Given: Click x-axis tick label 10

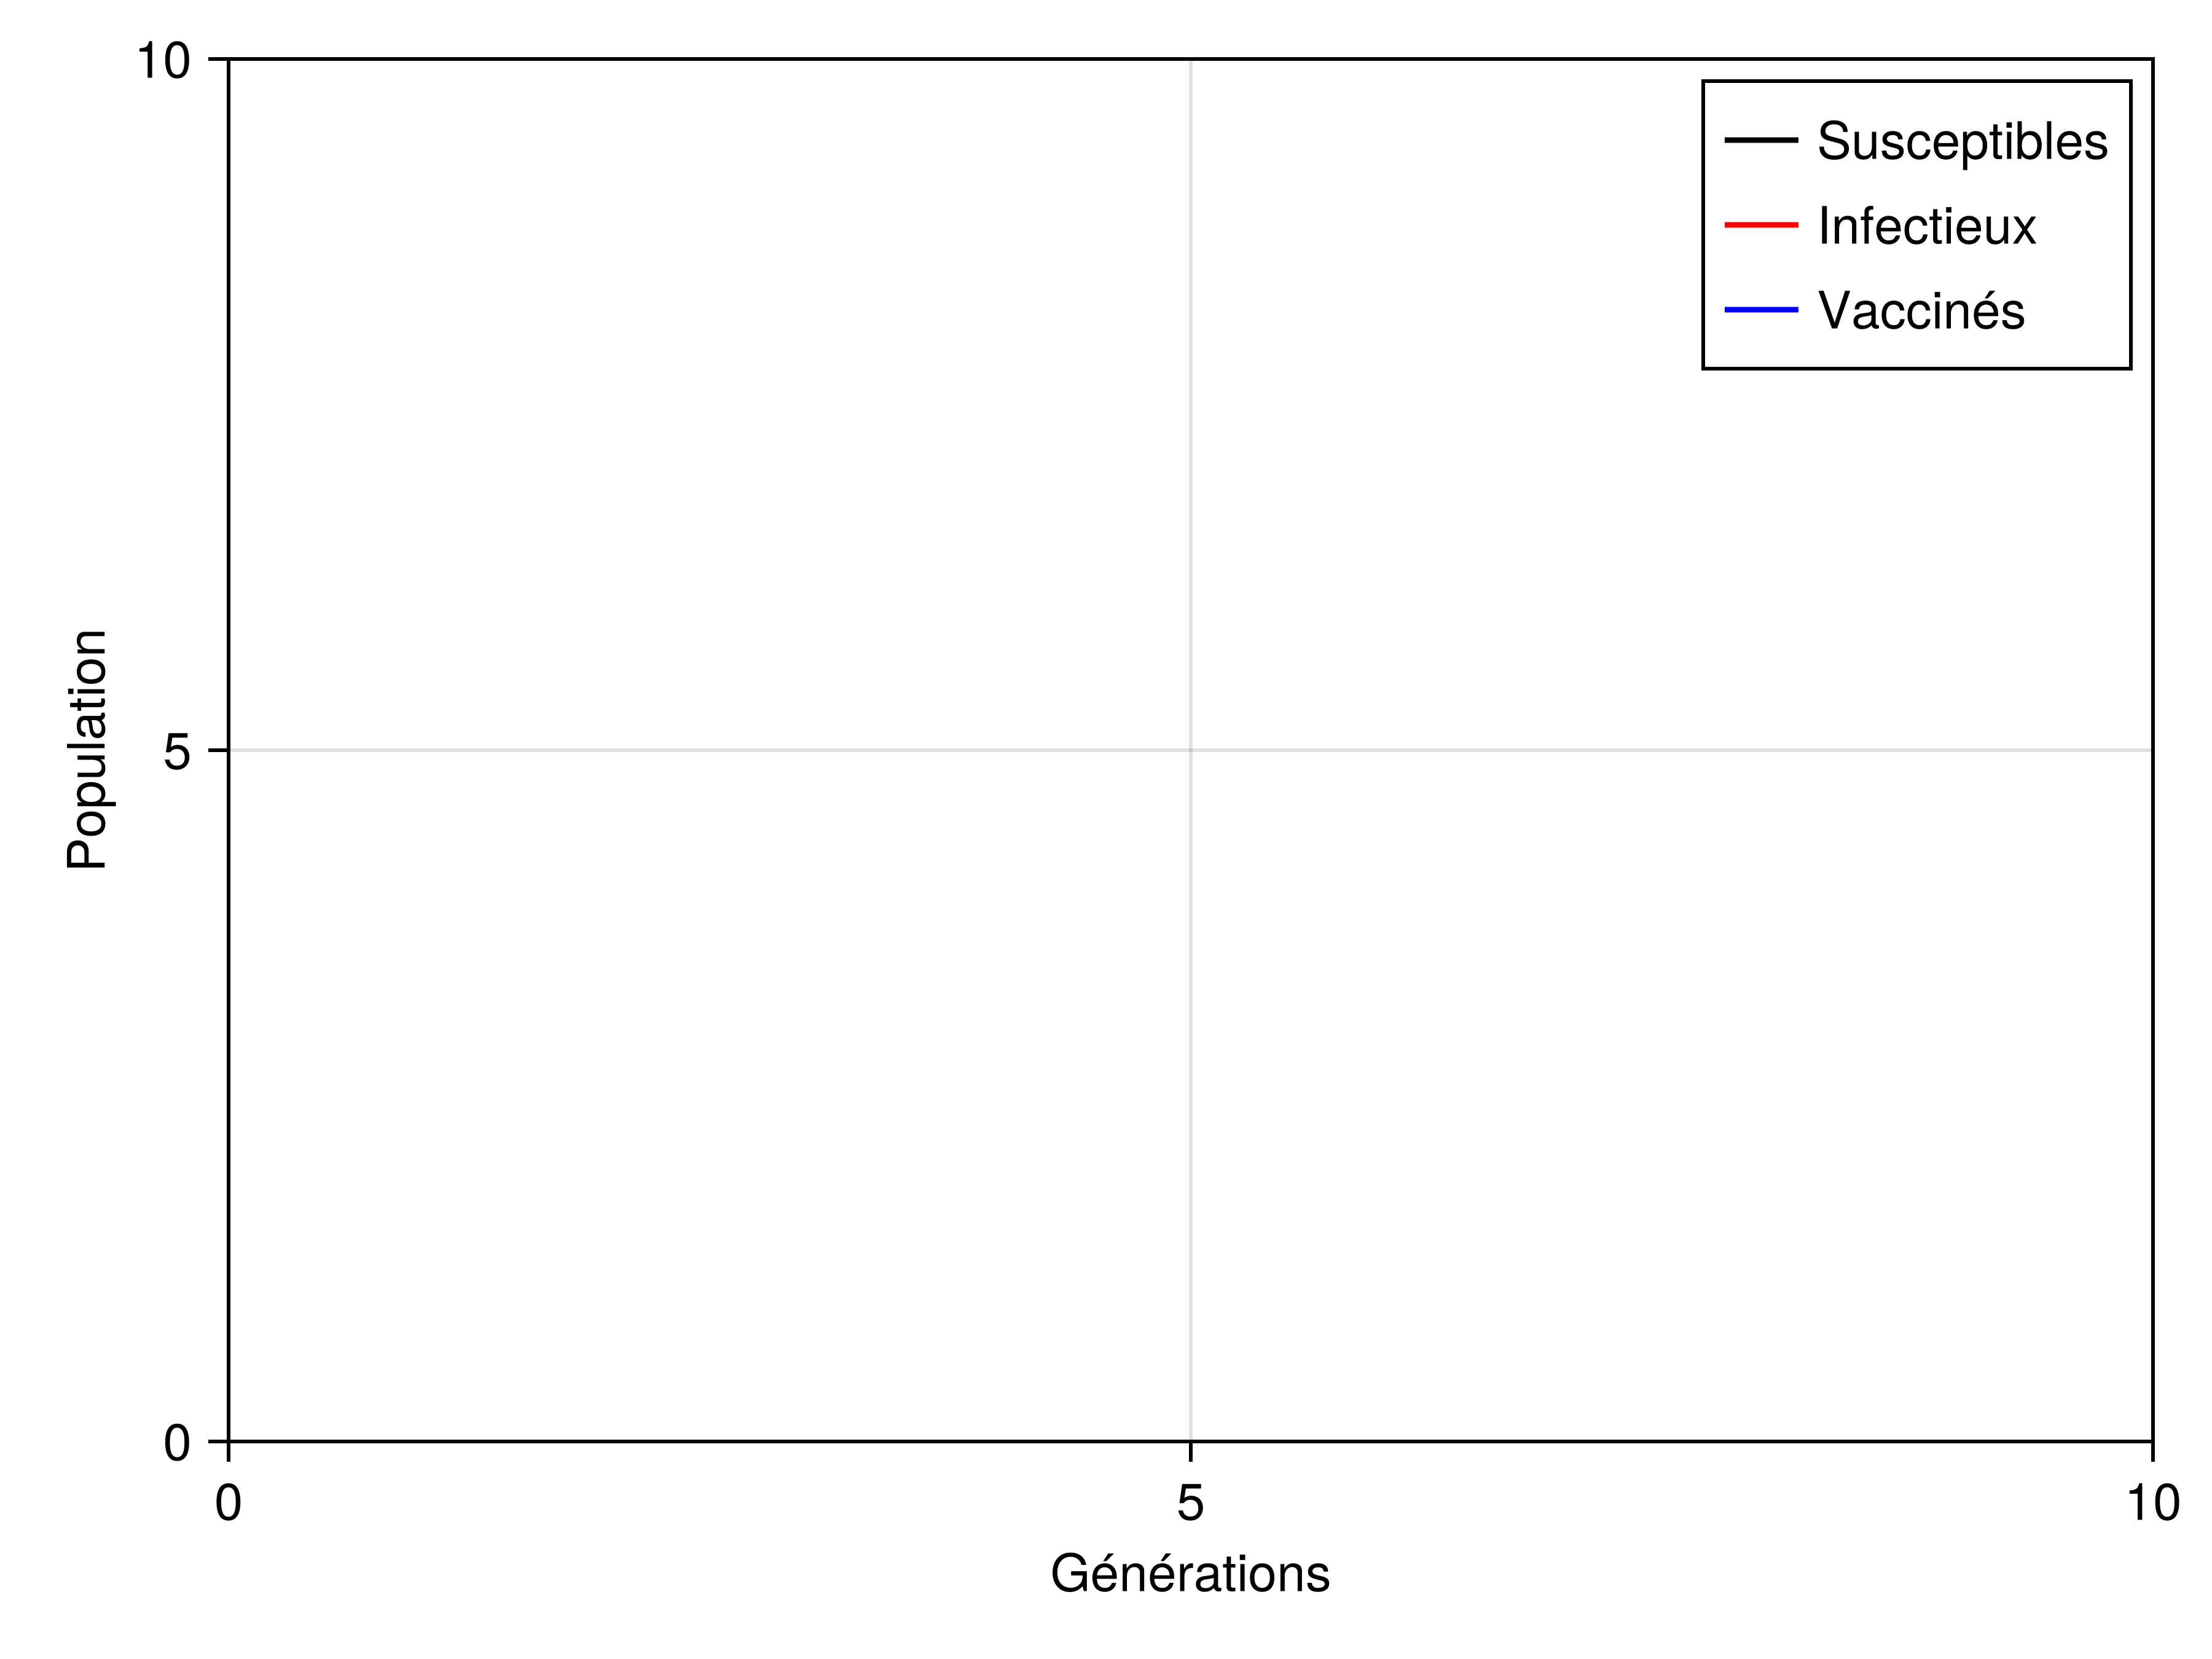Looking at the screenshot, I should pos(2152,1504).
